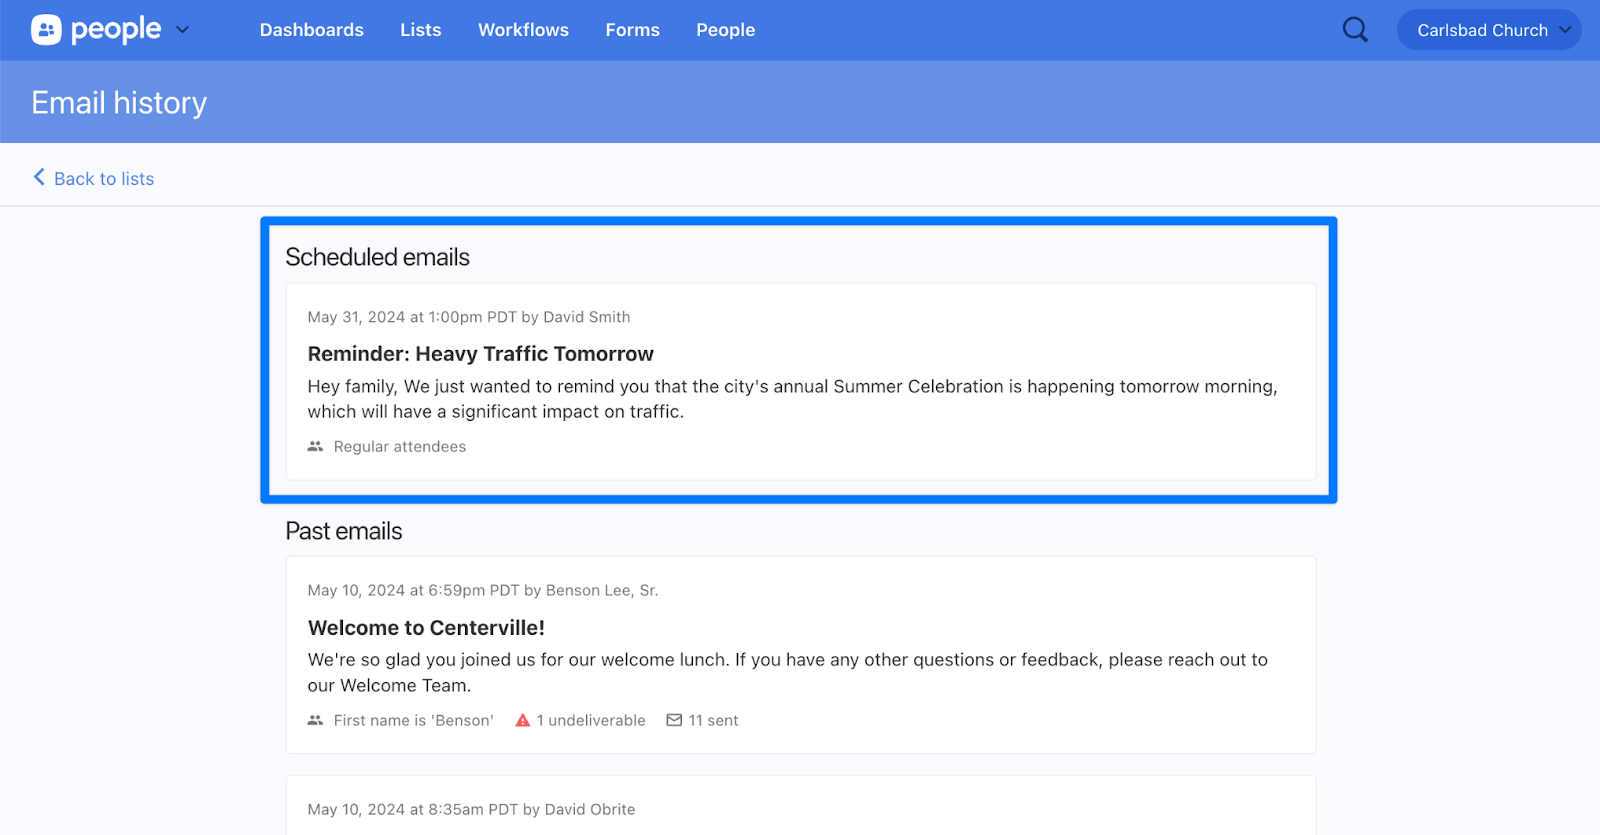Open the David Obrite email card
The width and height of the screenshot is (1600, 835).
pos(800,809)
